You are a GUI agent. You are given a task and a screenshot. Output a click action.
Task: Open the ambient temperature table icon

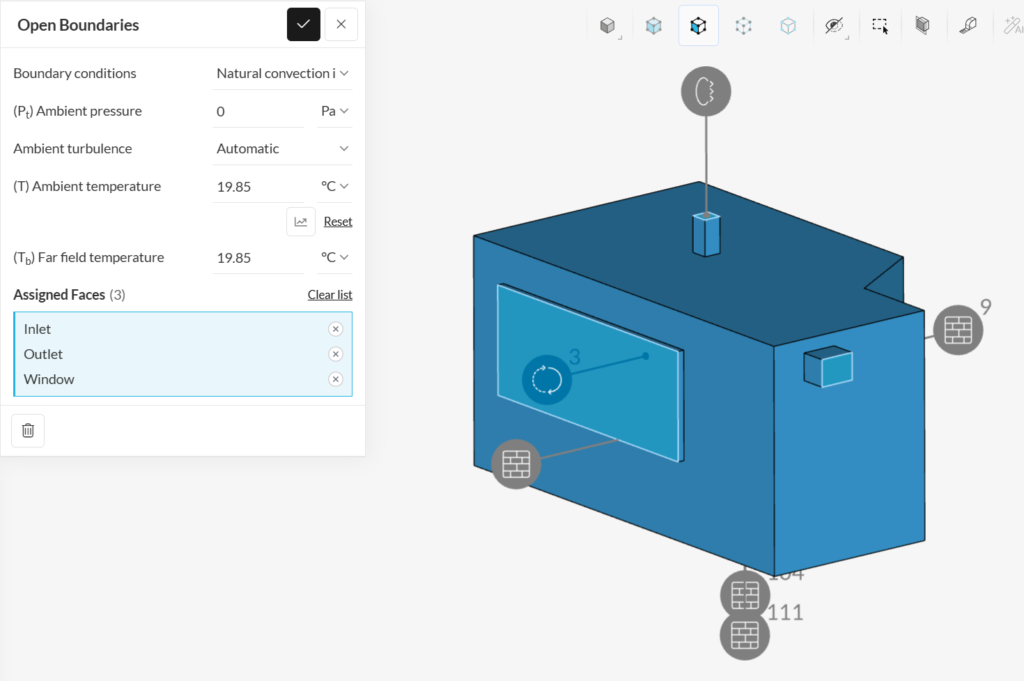coord(300,221)
